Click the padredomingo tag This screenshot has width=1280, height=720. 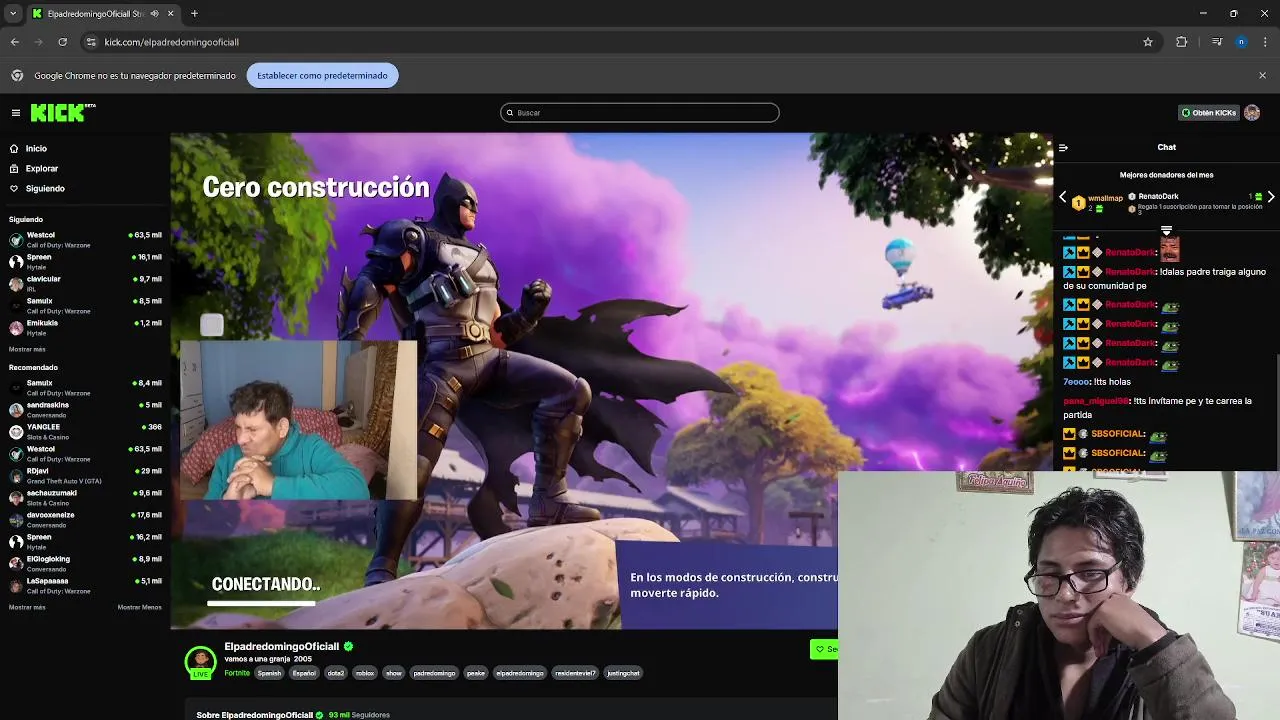(434, 673)
